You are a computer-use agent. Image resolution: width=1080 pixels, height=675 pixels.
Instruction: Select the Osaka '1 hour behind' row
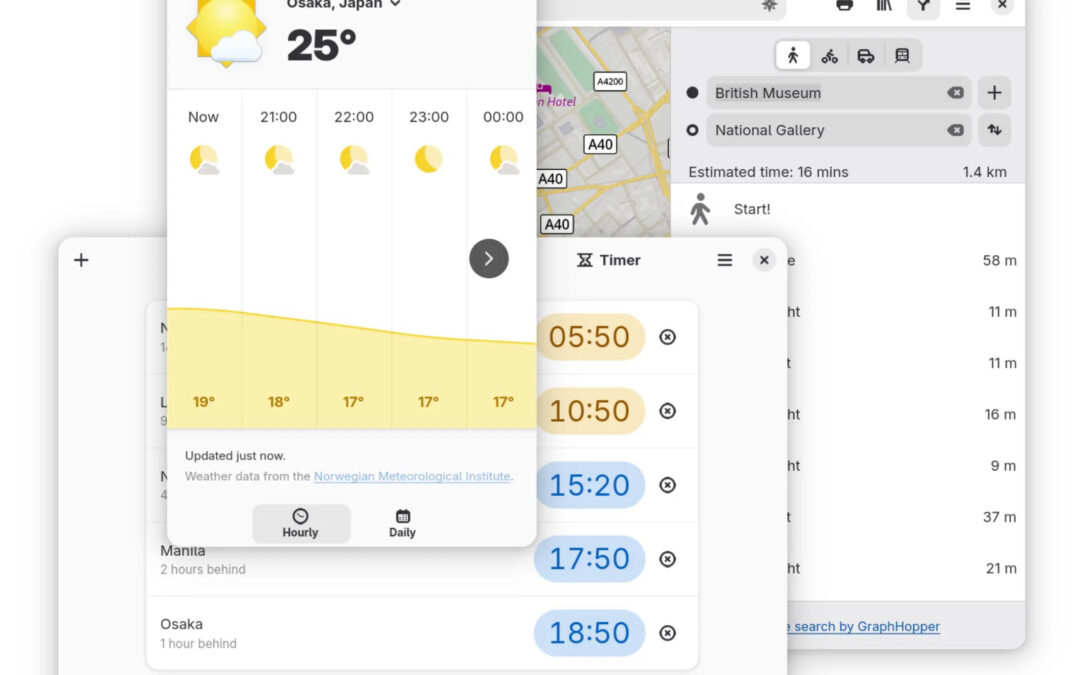[x=422, y=633]
